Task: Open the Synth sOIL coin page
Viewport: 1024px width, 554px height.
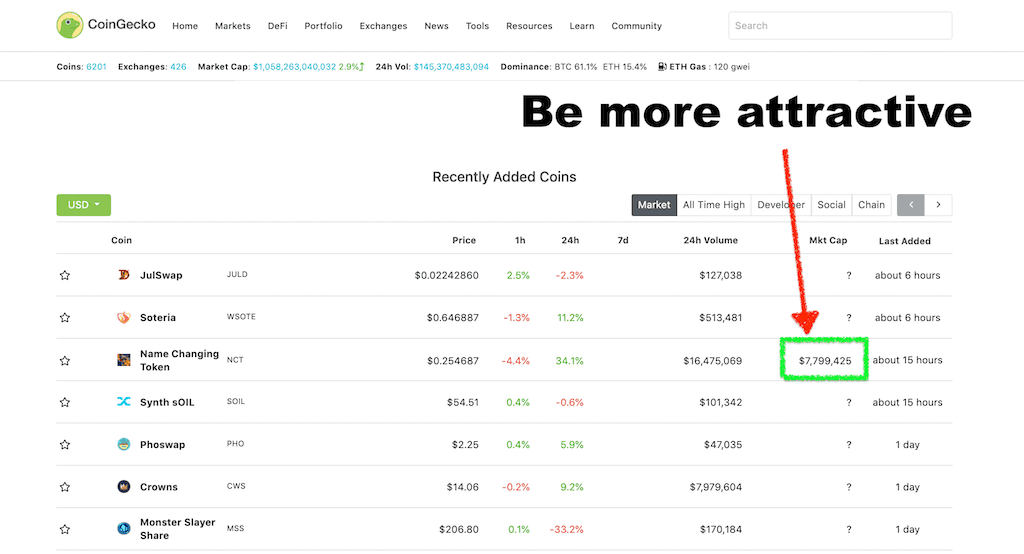Action: point(167,402)
